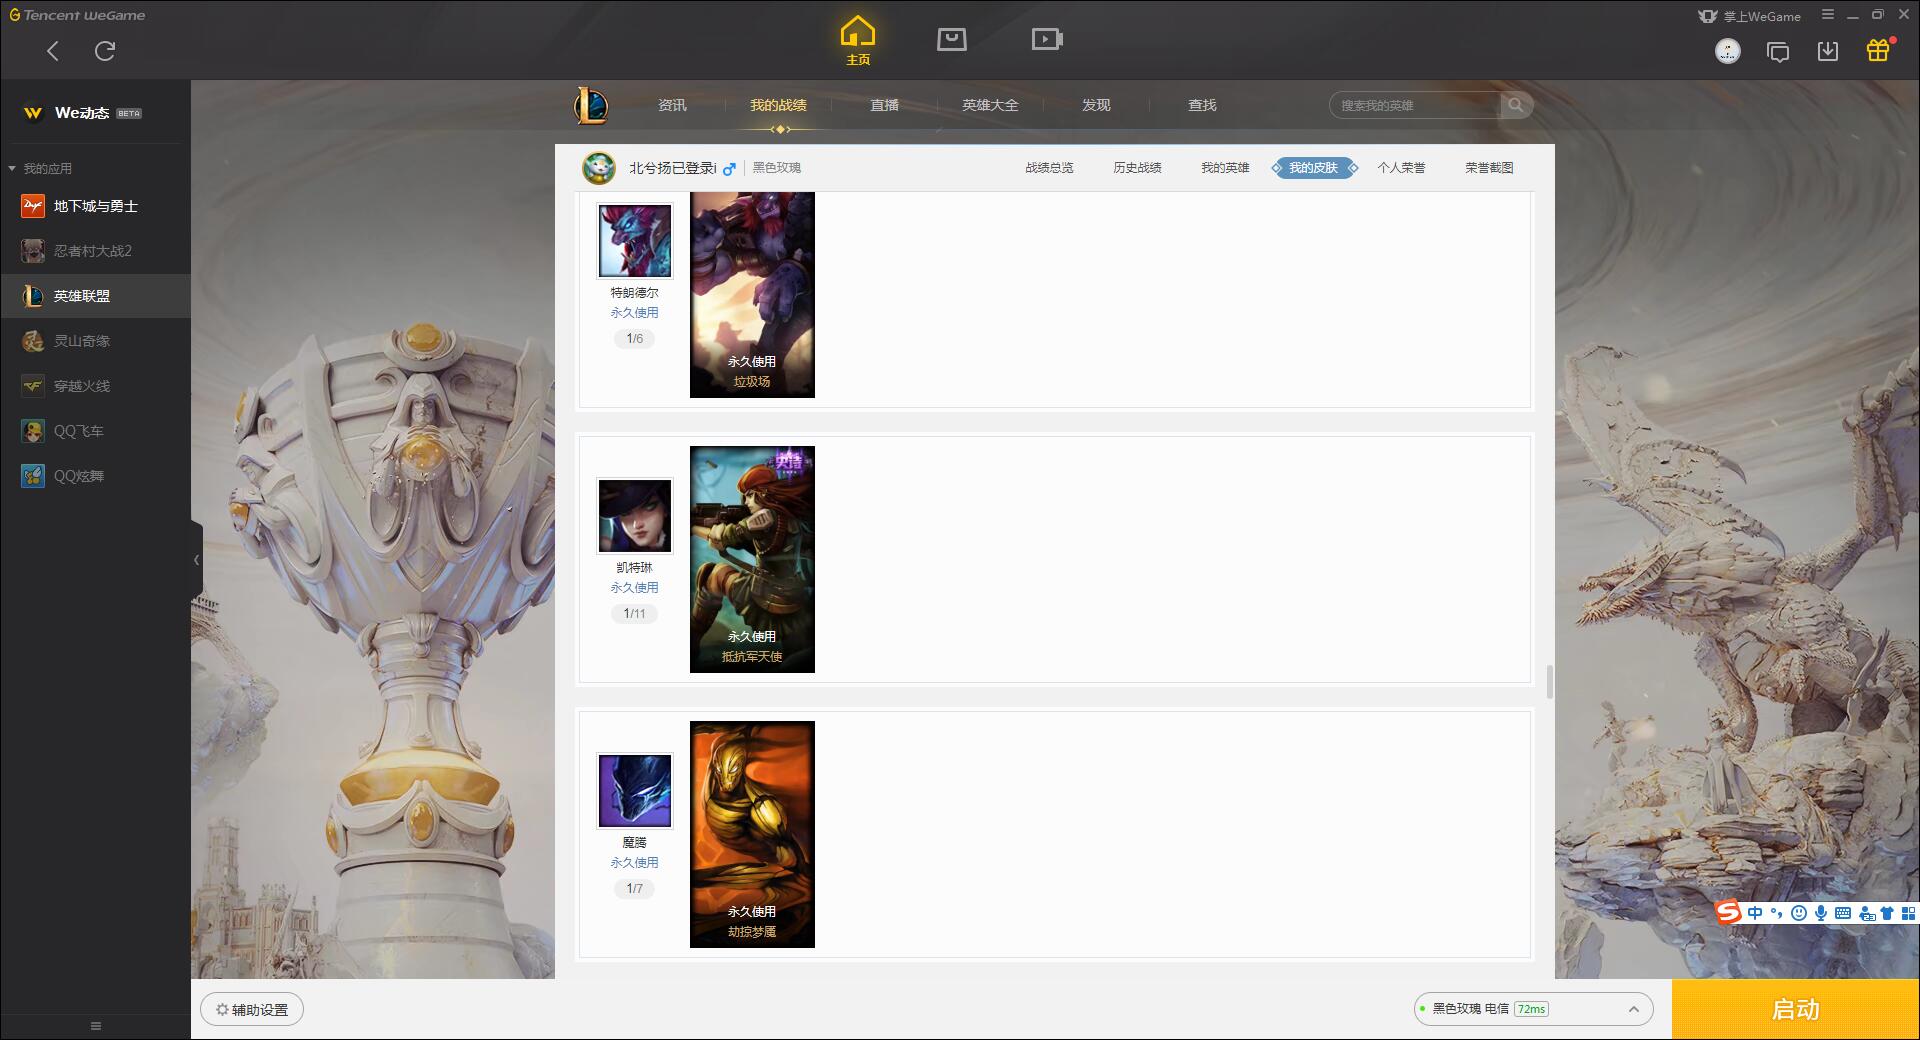Collapse the 我的应用 section
Viewport: 1920px width, 1040px height.
[40, 168]
